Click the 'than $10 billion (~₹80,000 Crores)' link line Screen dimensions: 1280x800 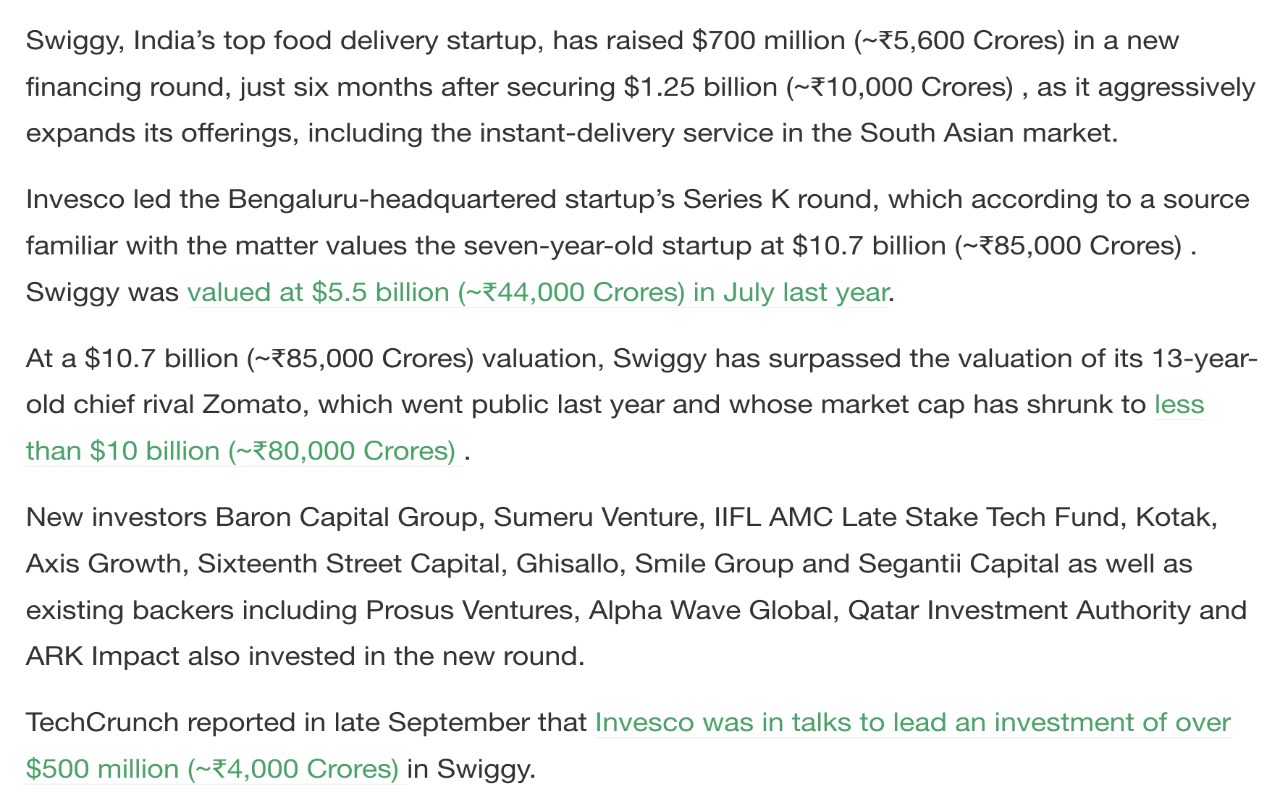[x=240, y=451]
